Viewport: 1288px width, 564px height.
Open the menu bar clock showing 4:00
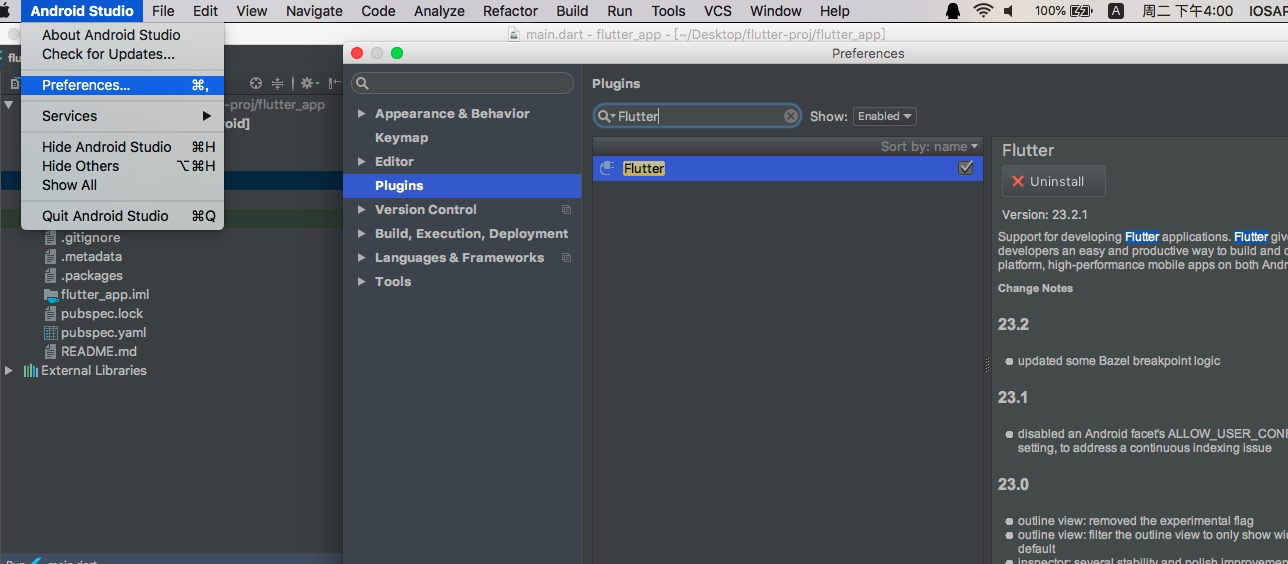pos(1187,11)
